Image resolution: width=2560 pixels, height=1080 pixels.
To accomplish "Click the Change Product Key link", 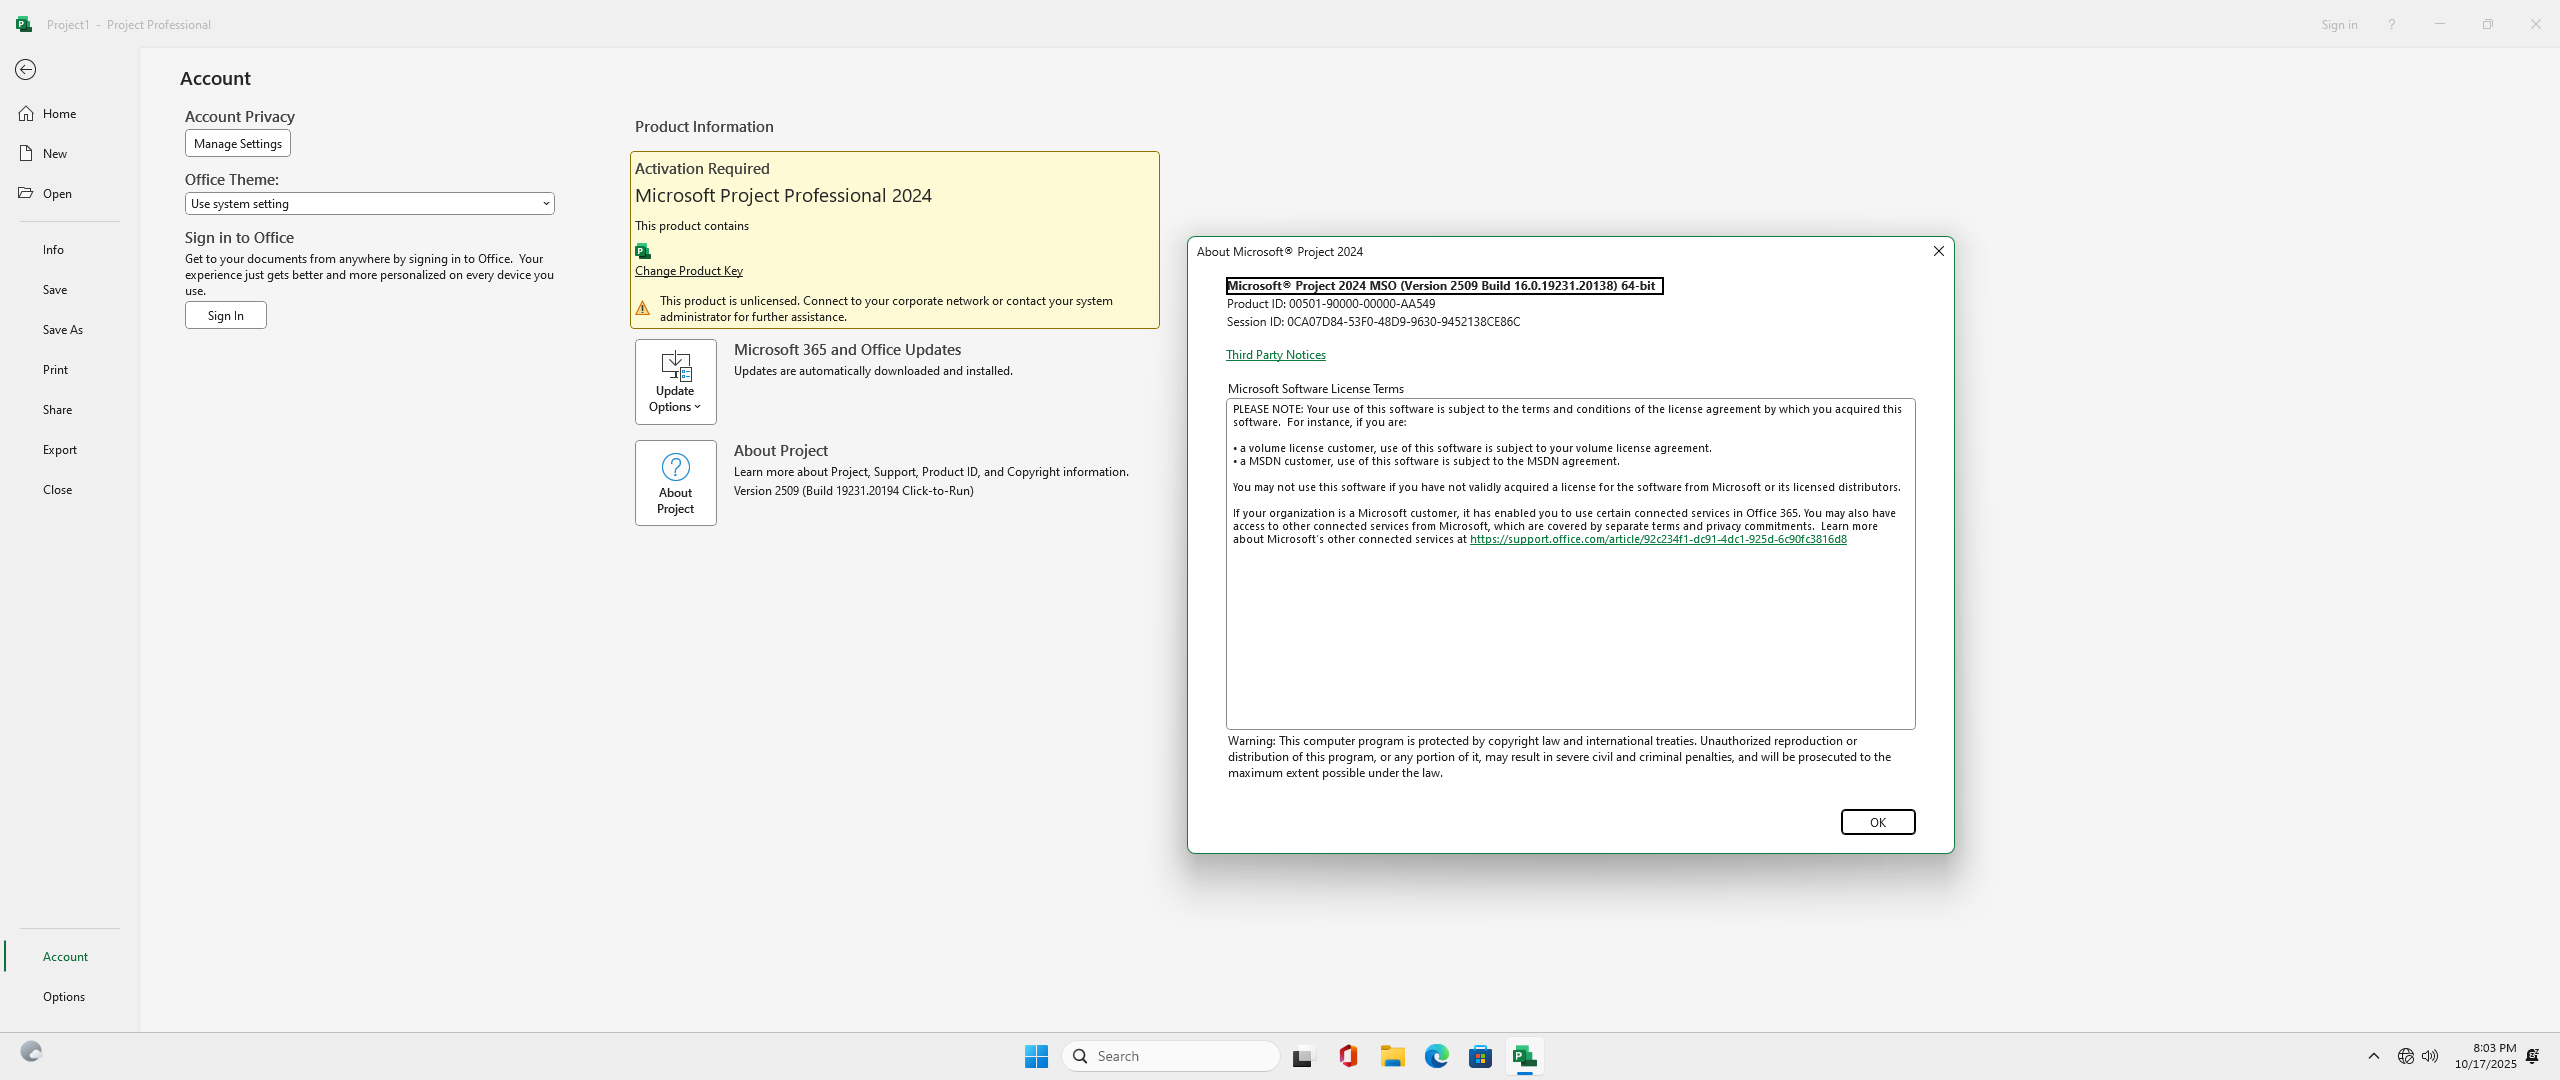I will pos(688,271).
